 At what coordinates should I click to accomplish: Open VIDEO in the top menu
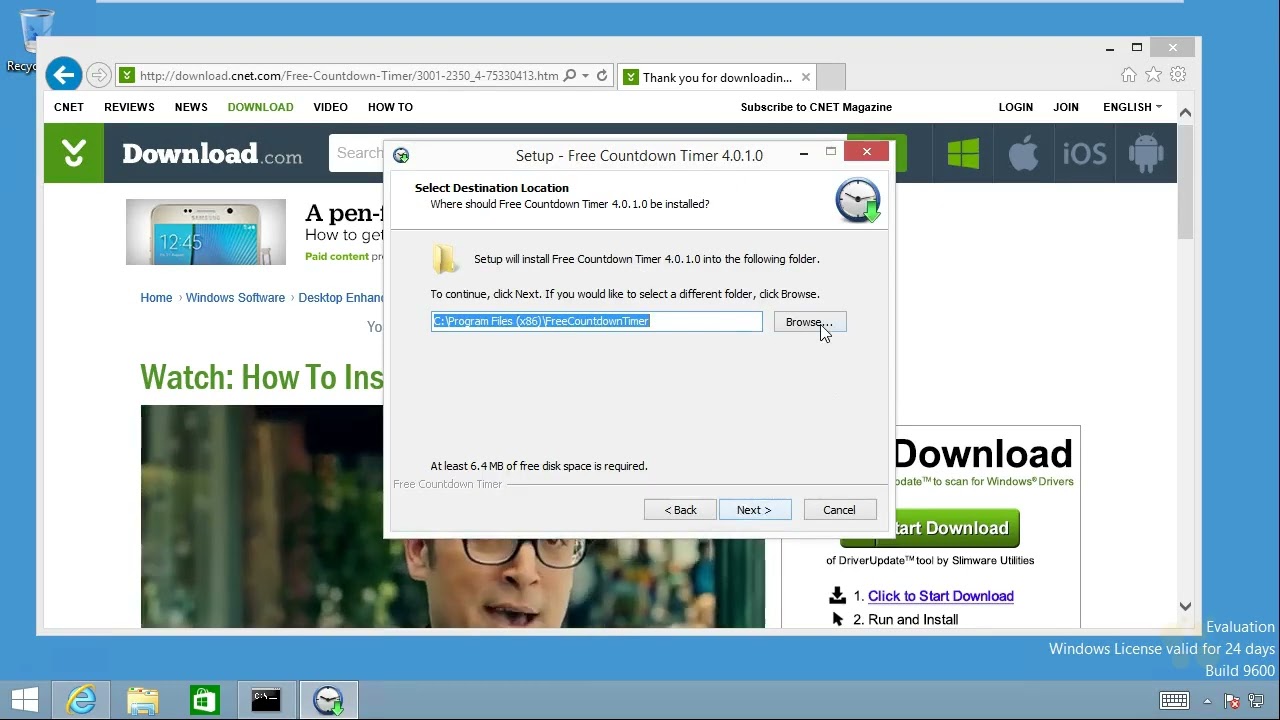tap(330, 107)
